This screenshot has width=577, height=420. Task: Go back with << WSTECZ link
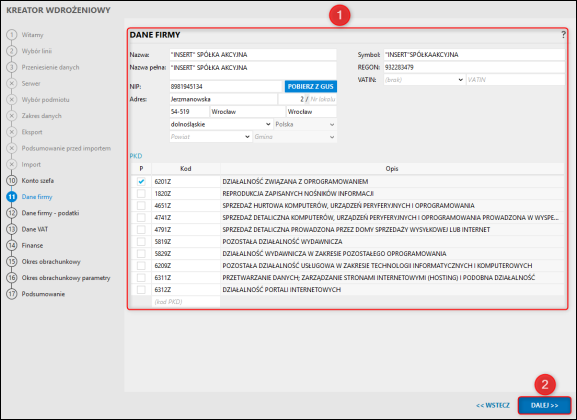pos(493,405)
